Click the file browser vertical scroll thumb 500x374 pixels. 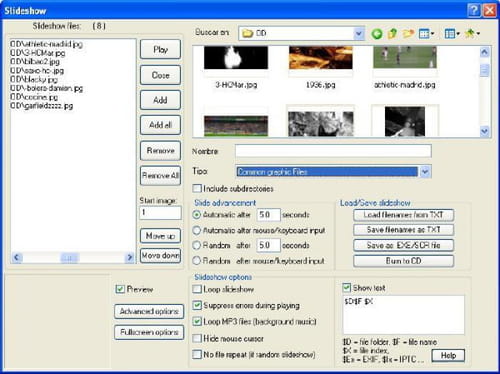pos(485,70)
